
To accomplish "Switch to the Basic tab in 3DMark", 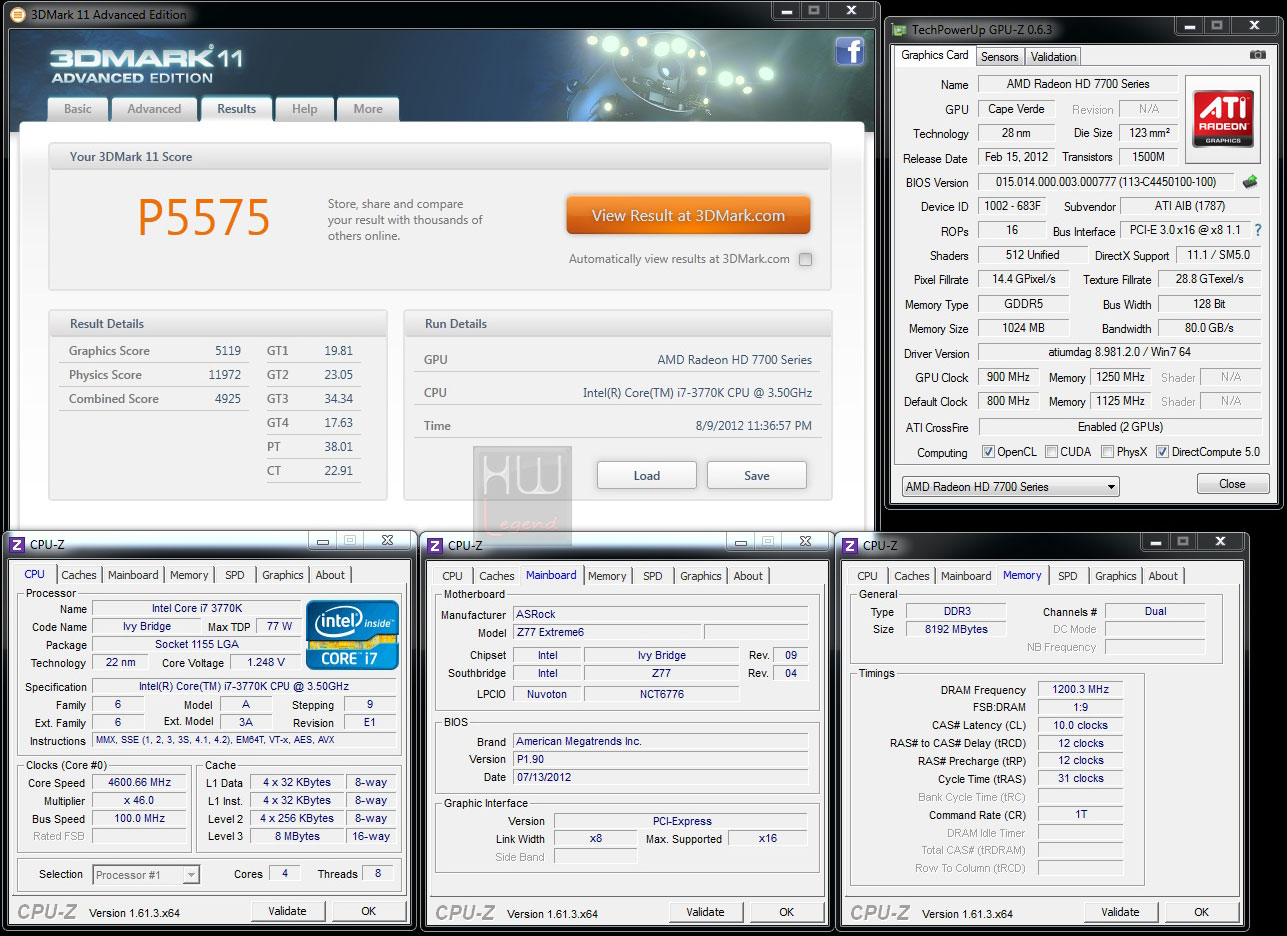I will pos(78,109).
